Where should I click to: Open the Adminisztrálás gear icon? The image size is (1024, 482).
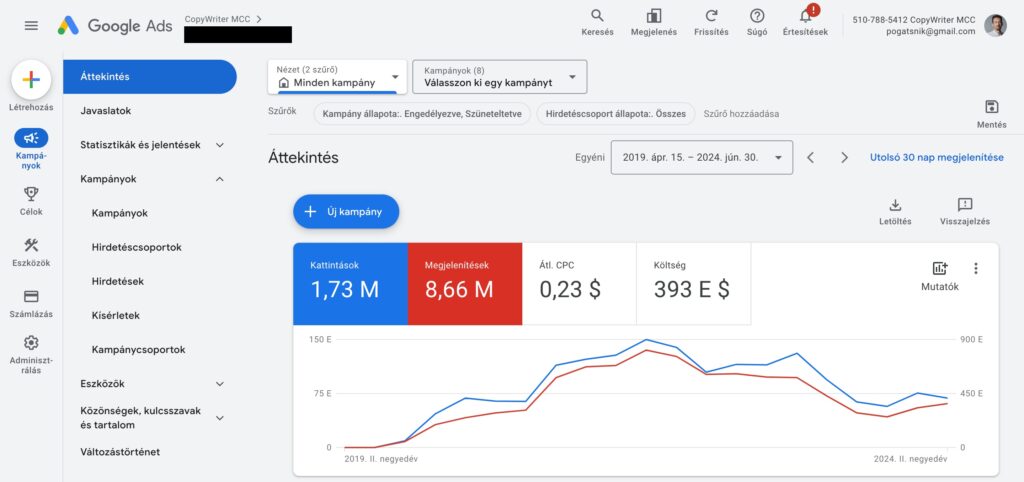pos(31,343)
